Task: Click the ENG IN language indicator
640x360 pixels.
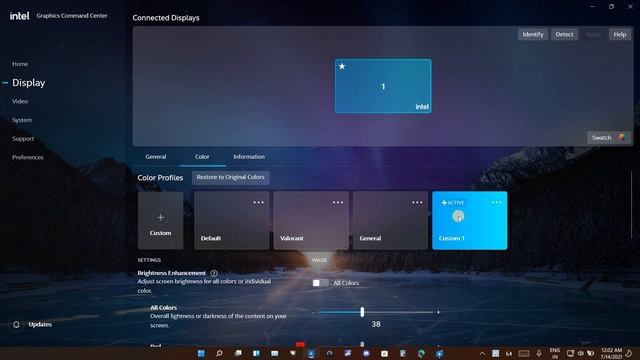Action: (555, 353)
